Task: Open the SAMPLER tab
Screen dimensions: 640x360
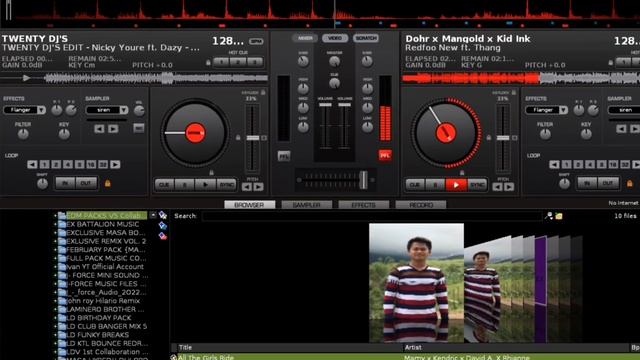Action: [307, 205]
